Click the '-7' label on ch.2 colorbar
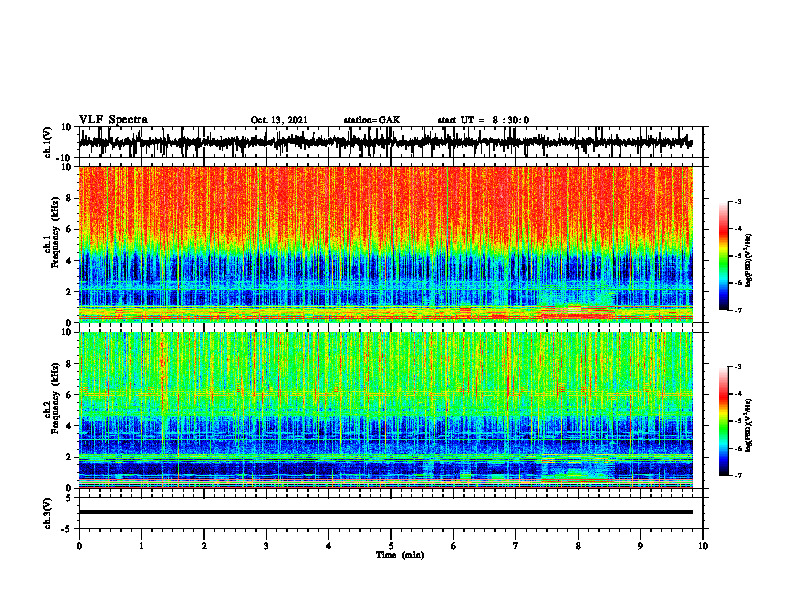Viewport: 792px width, 612px height. [x=738, y=476]
